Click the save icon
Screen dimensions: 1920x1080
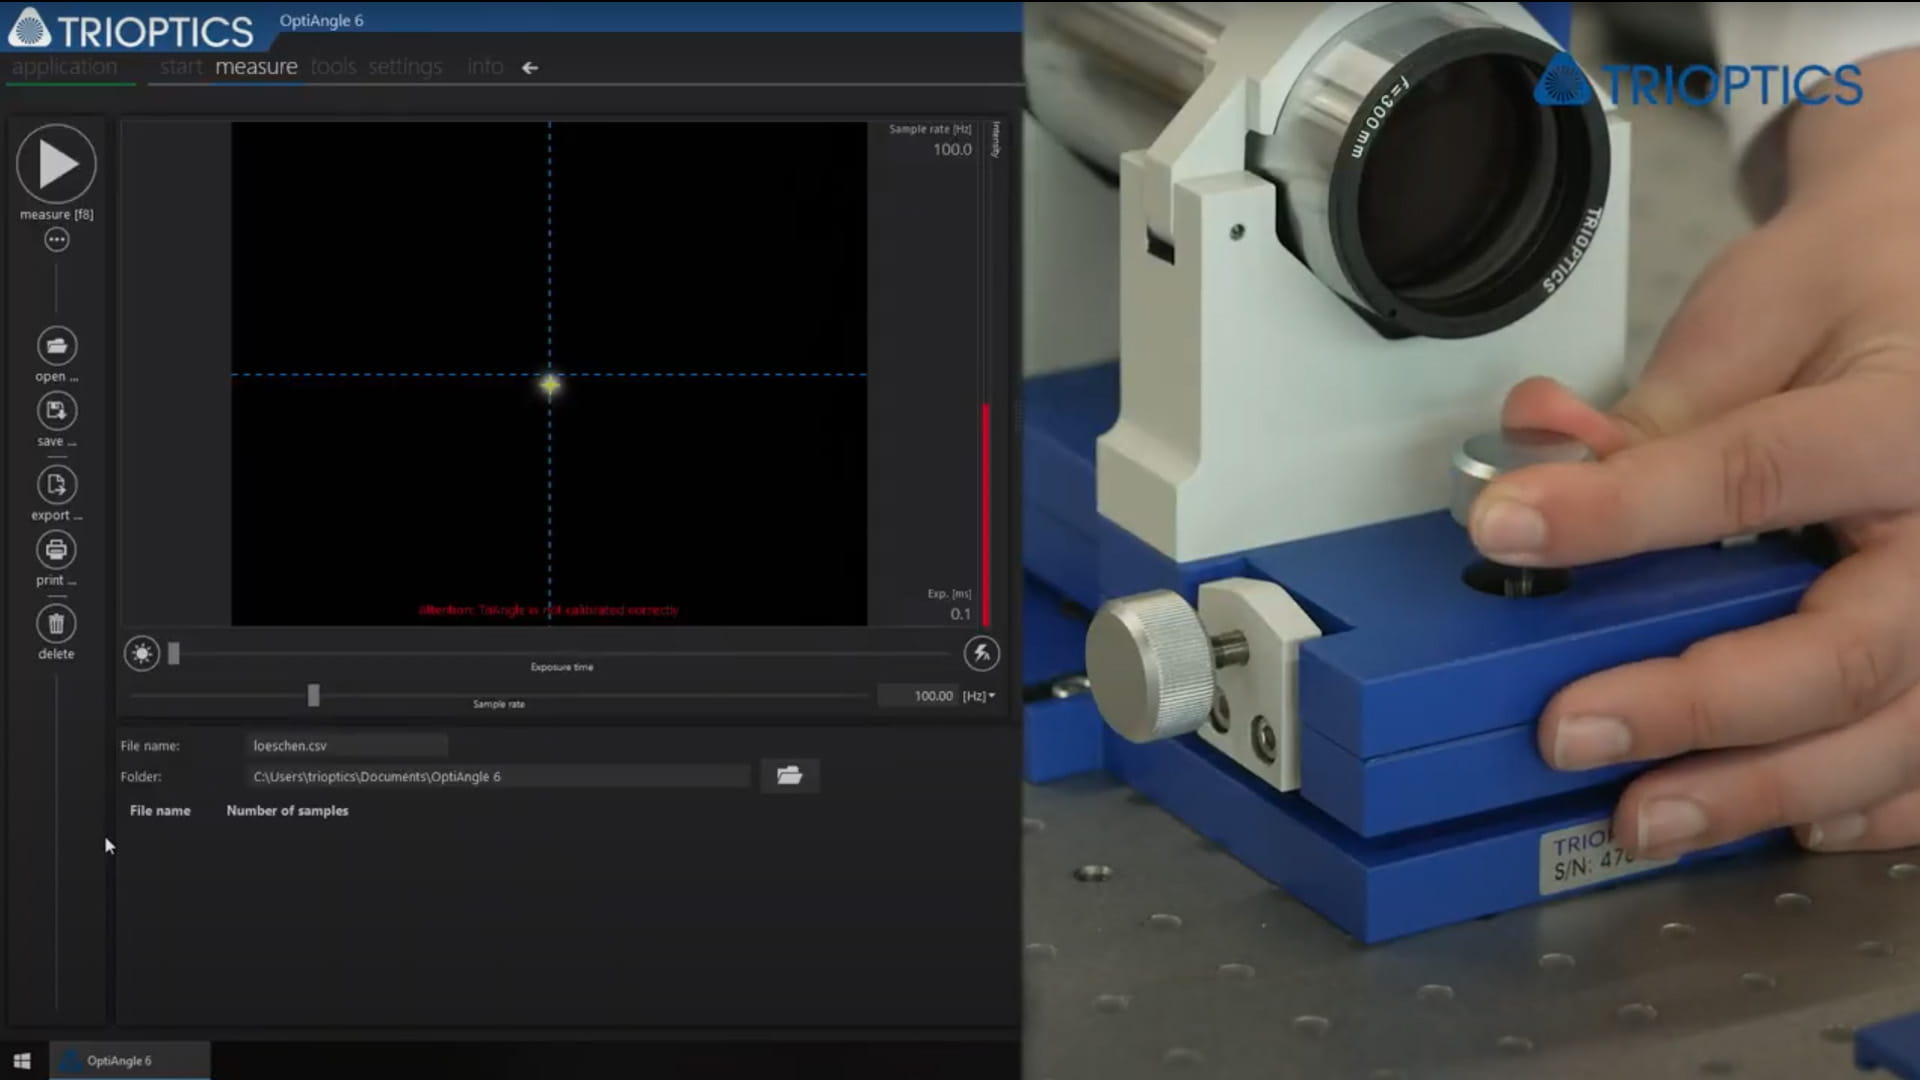[56, 411]
